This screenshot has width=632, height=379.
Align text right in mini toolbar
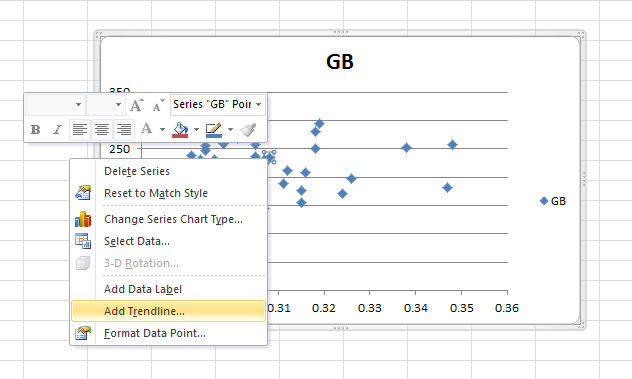(x=123, y=129)
